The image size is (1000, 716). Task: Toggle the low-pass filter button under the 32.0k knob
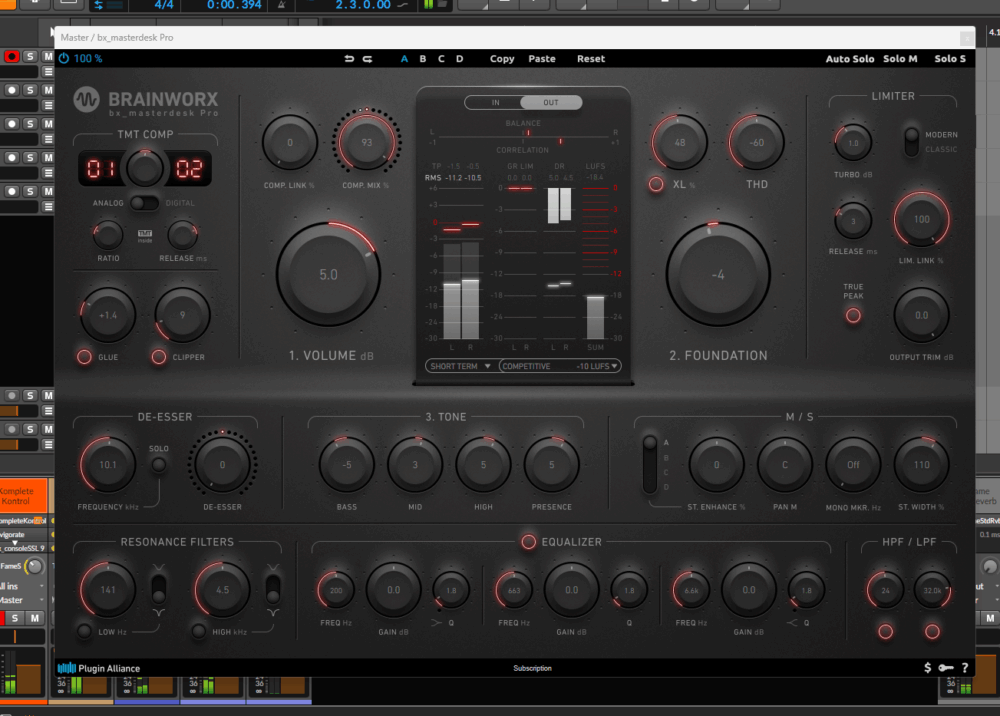click(932, 631)
